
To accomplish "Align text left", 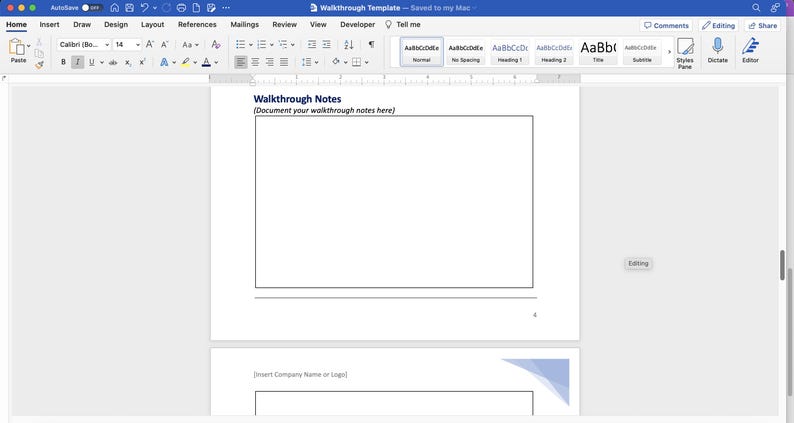I will click(x=241, y=62).
